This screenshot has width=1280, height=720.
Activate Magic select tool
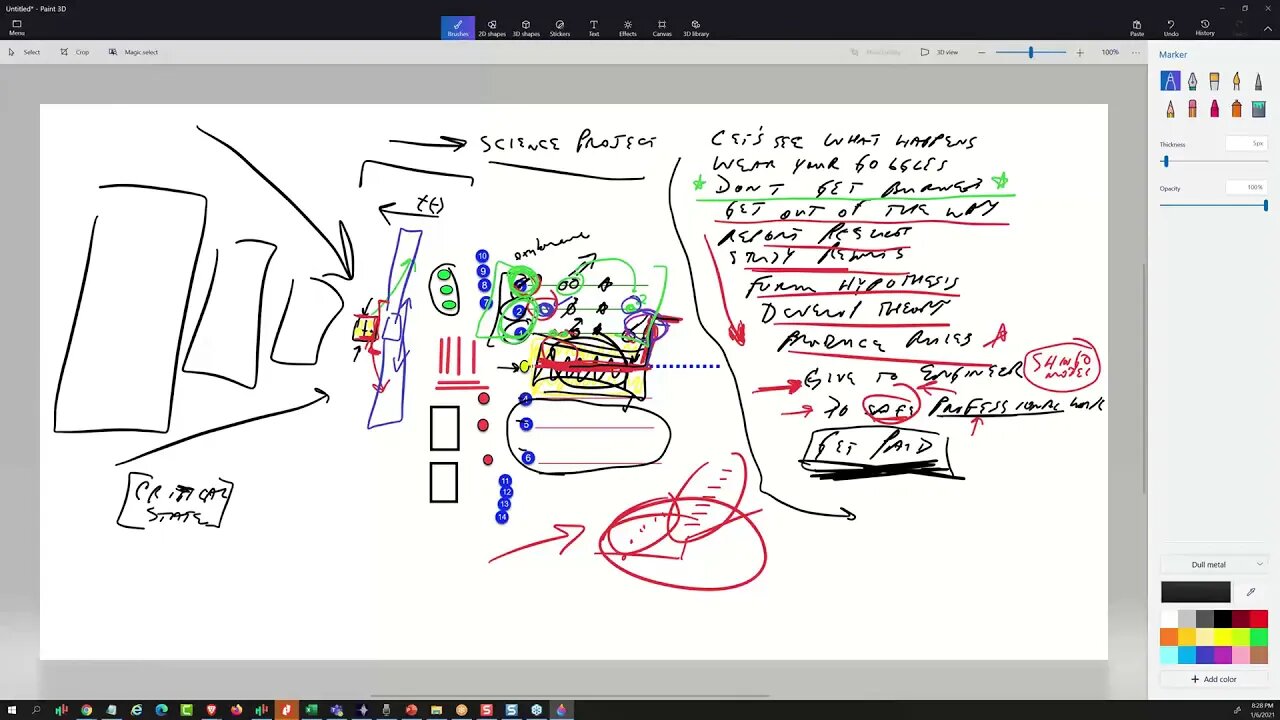click(133, 52)
